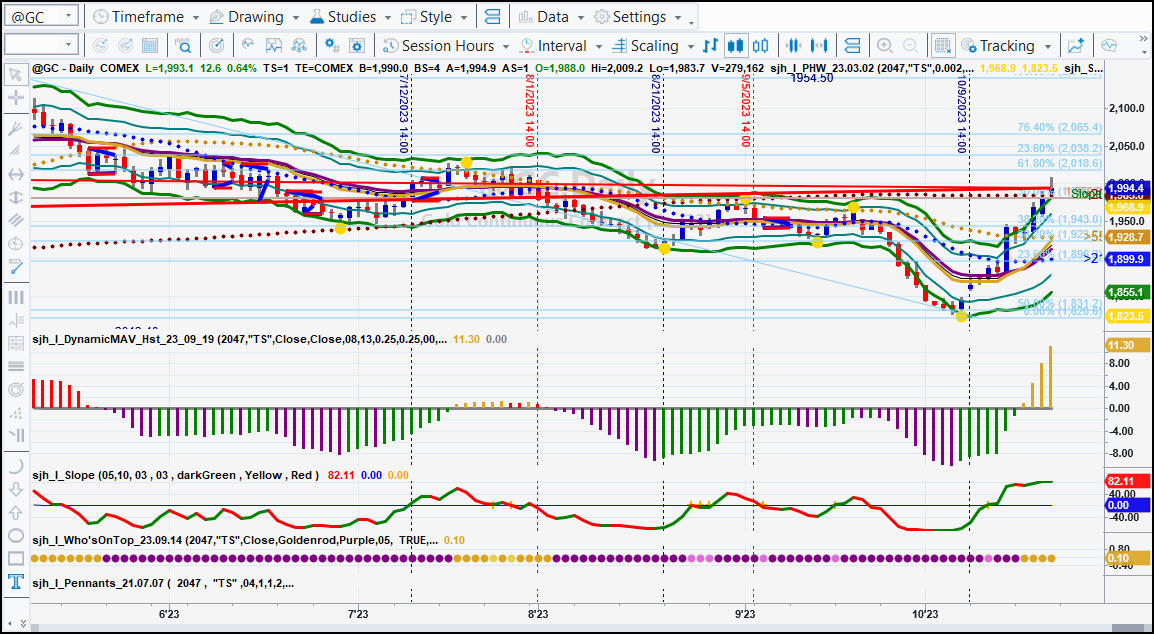Screen dimensions: 1154x634
Task: Open the empty combo box below @GC
Action: click(x=41, y=45)
